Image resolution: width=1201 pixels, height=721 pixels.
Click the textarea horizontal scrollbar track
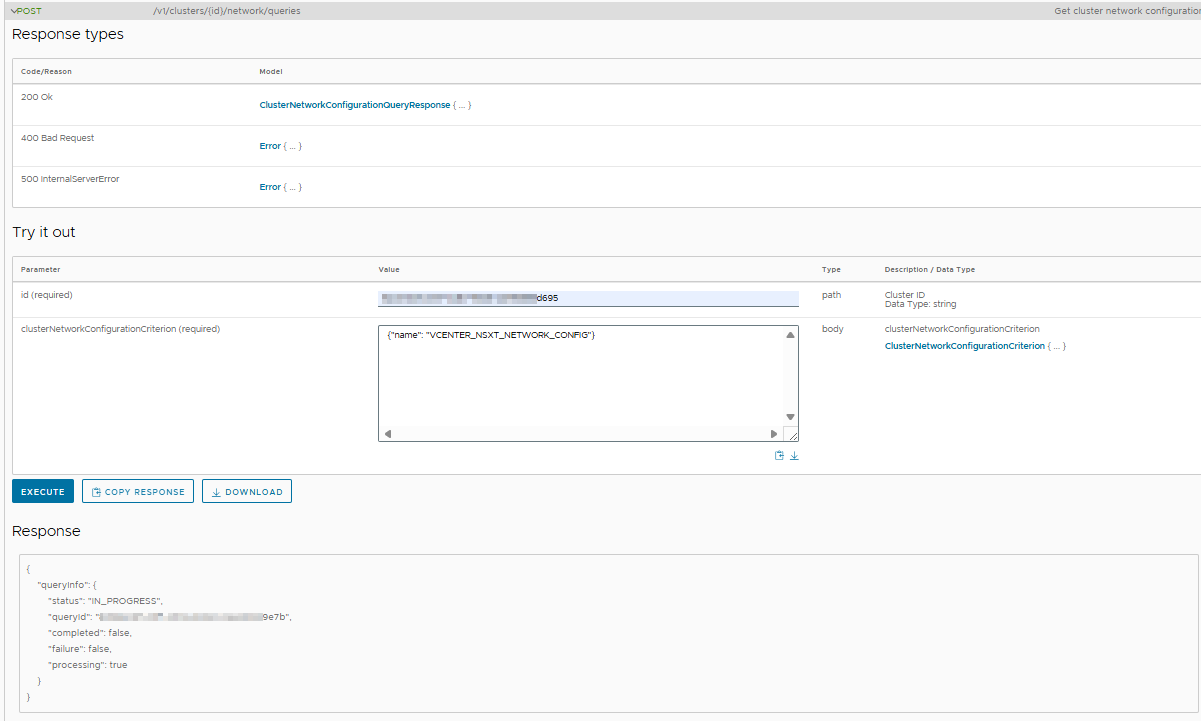pyautogui.click(x=580, y=434)
